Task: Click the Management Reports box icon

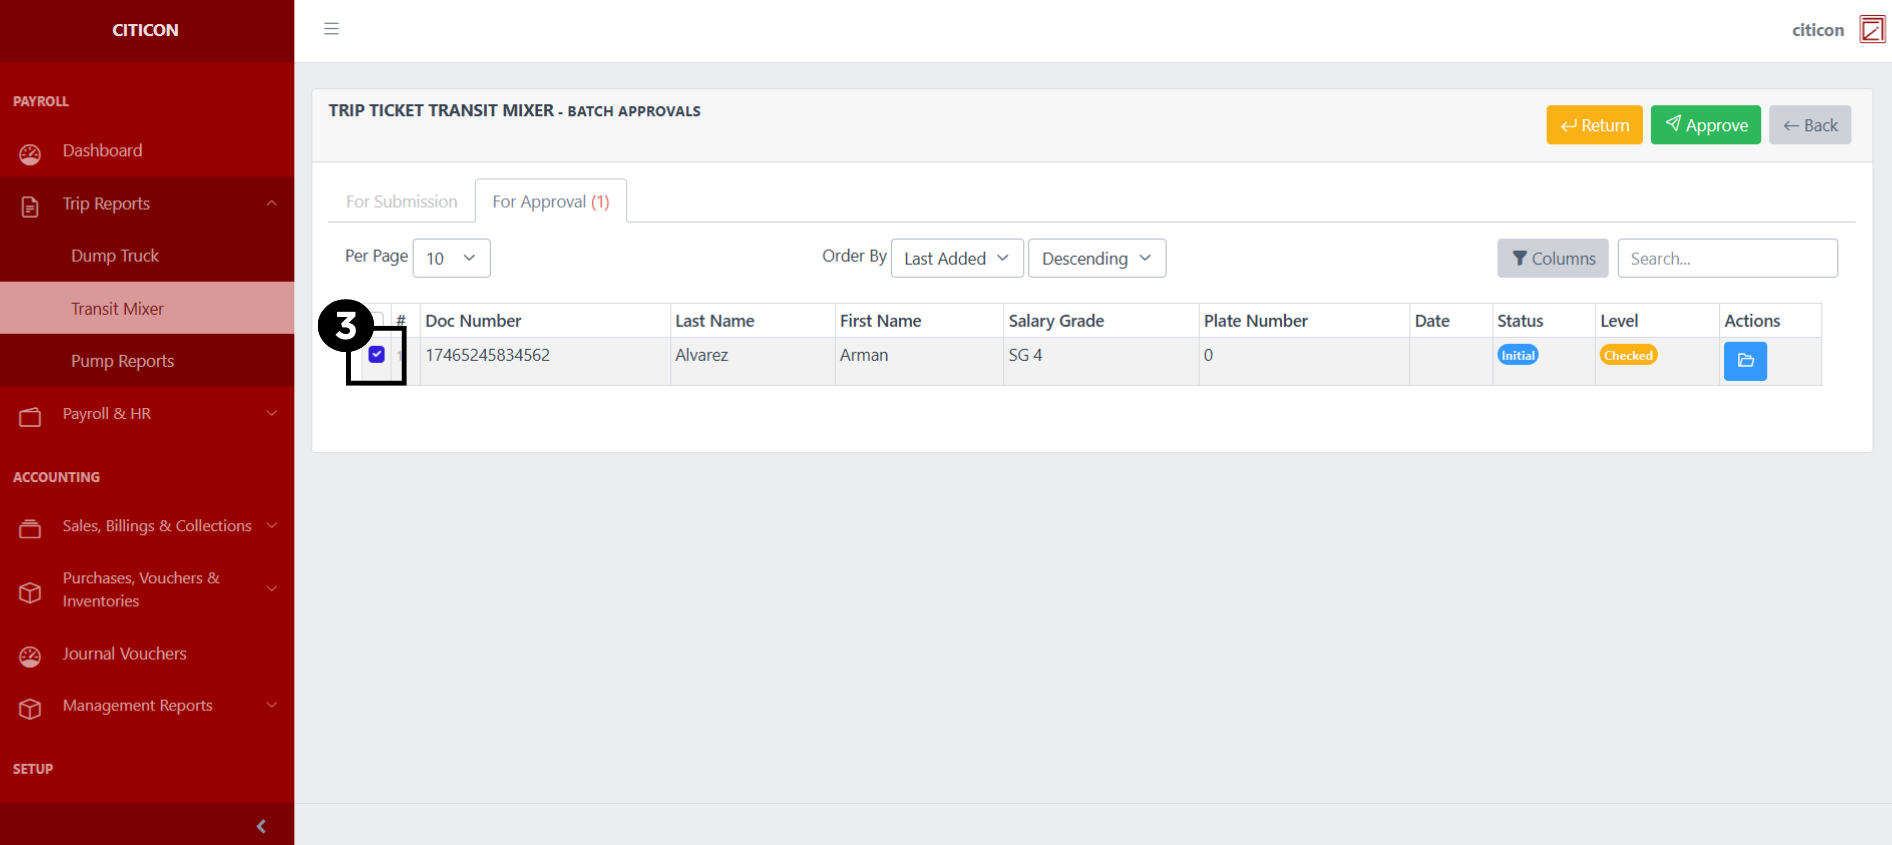Action: click(30, 708)
